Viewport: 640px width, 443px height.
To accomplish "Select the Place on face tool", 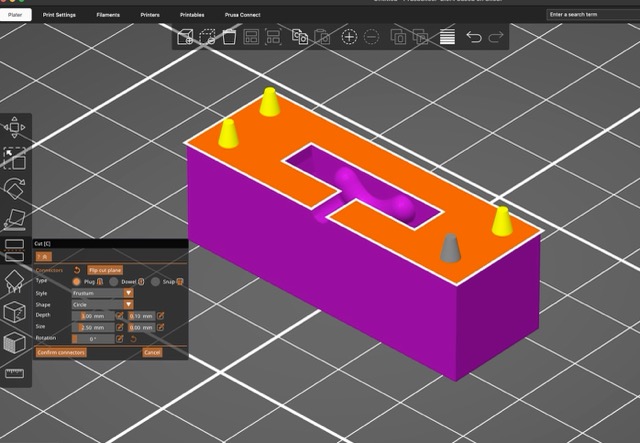I will tap(14, 220).
